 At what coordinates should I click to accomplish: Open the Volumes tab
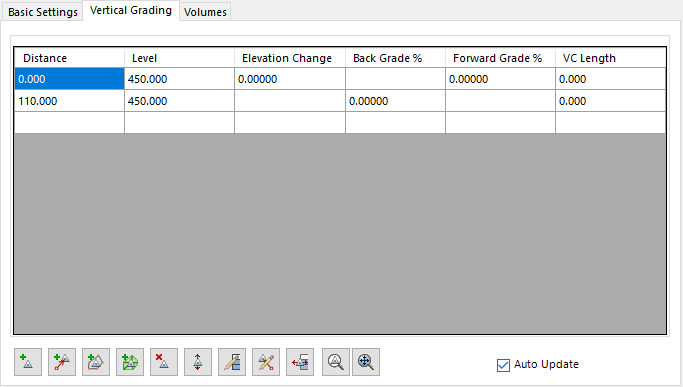pyautogui.click(x=205, y=12)
